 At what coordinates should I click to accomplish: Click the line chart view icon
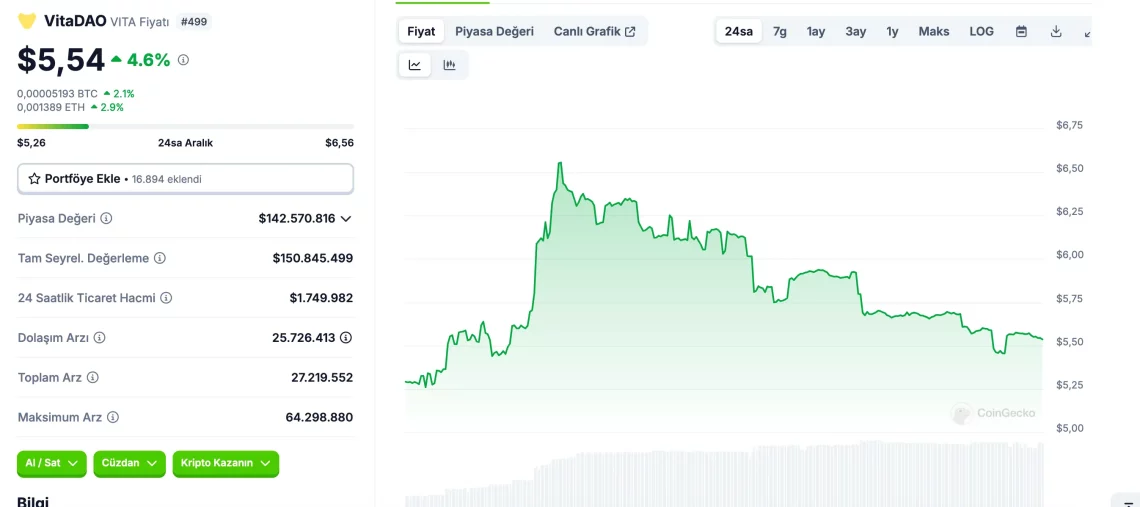click(415, 65)
